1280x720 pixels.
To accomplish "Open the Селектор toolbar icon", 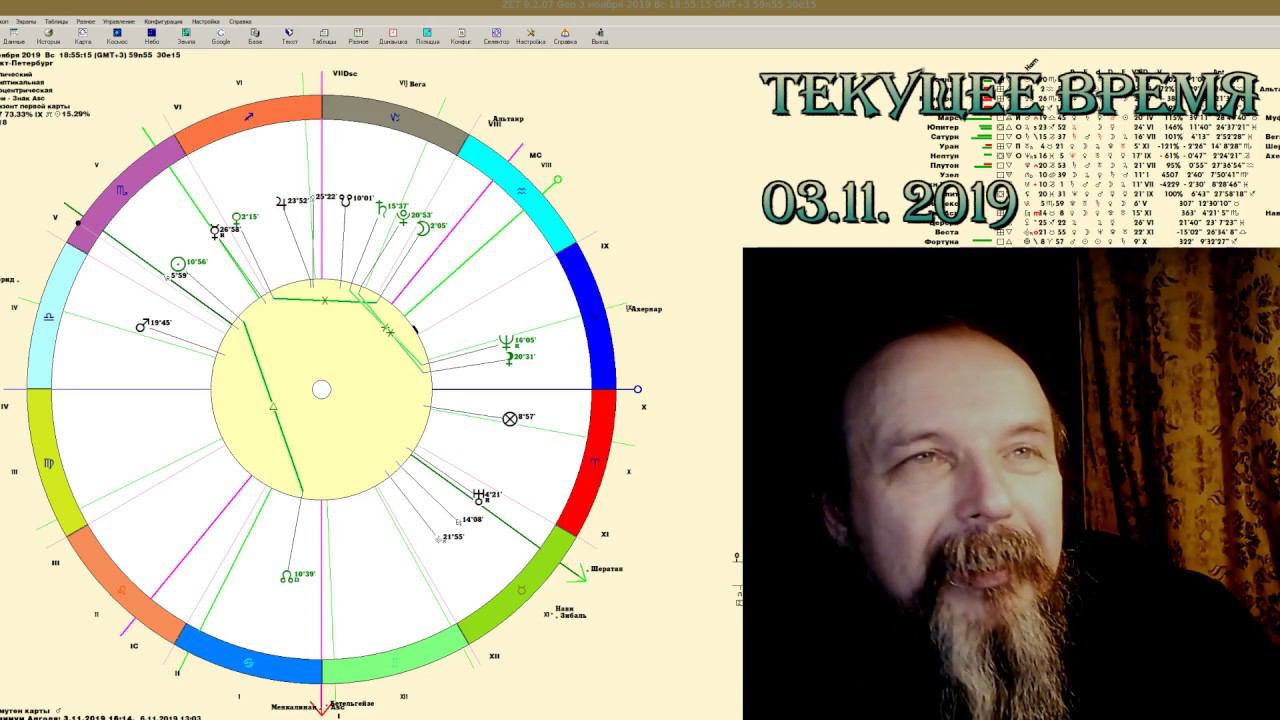I will click(x=496, y=36).
